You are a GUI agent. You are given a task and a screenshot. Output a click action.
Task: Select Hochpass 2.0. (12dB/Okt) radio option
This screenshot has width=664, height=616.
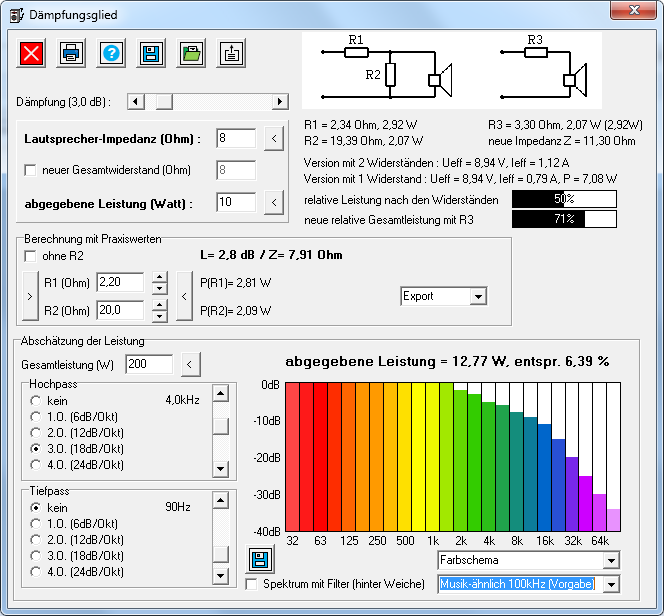coord(36,432)
